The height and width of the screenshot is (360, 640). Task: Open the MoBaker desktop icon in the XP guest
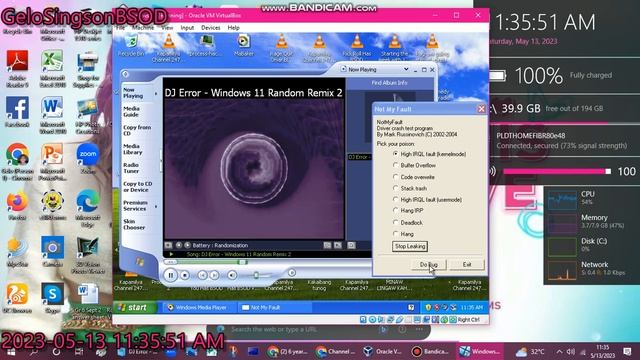coord(244,45)
